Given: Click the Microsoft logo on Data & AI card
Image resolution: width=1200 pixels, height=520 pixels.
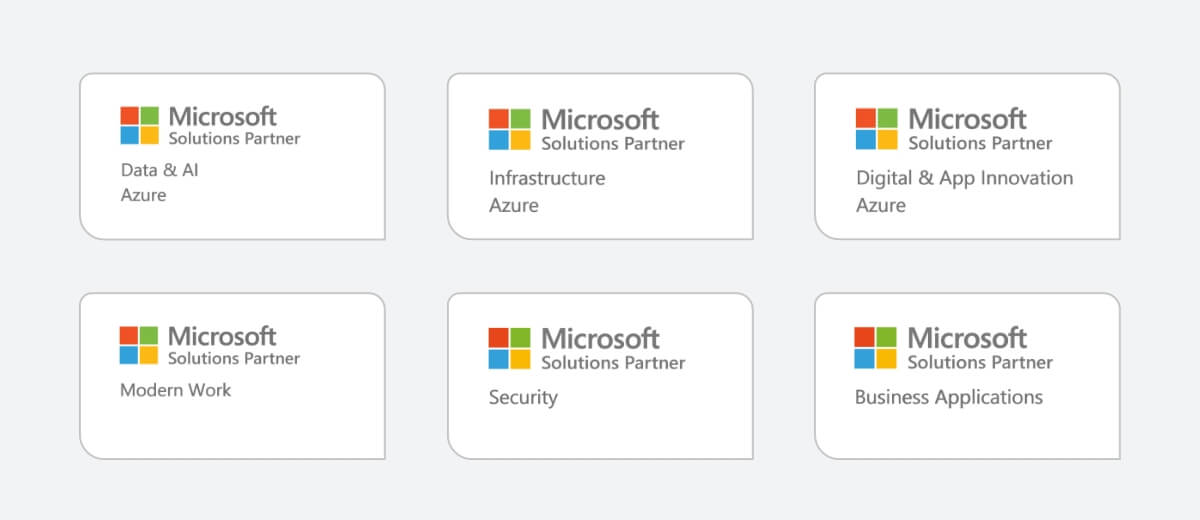Looking at the screenshot, I should click(140, 125).
